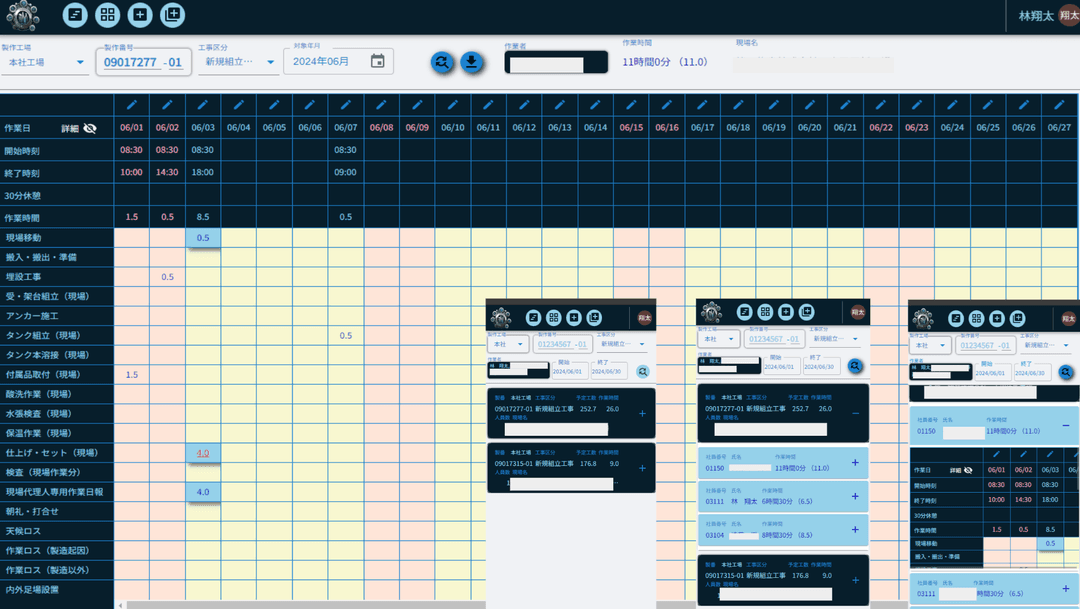Collapse 09017277-01 card in middle inset panel
Image resolution: width=1080 pixels, height=609 pixels.
(x=855, y=413)
